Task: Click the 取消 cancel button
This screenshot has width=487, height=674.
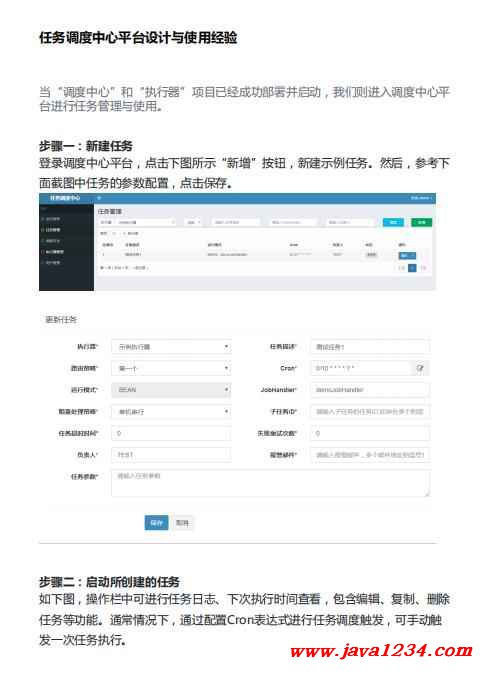Action: click(182, 523)
